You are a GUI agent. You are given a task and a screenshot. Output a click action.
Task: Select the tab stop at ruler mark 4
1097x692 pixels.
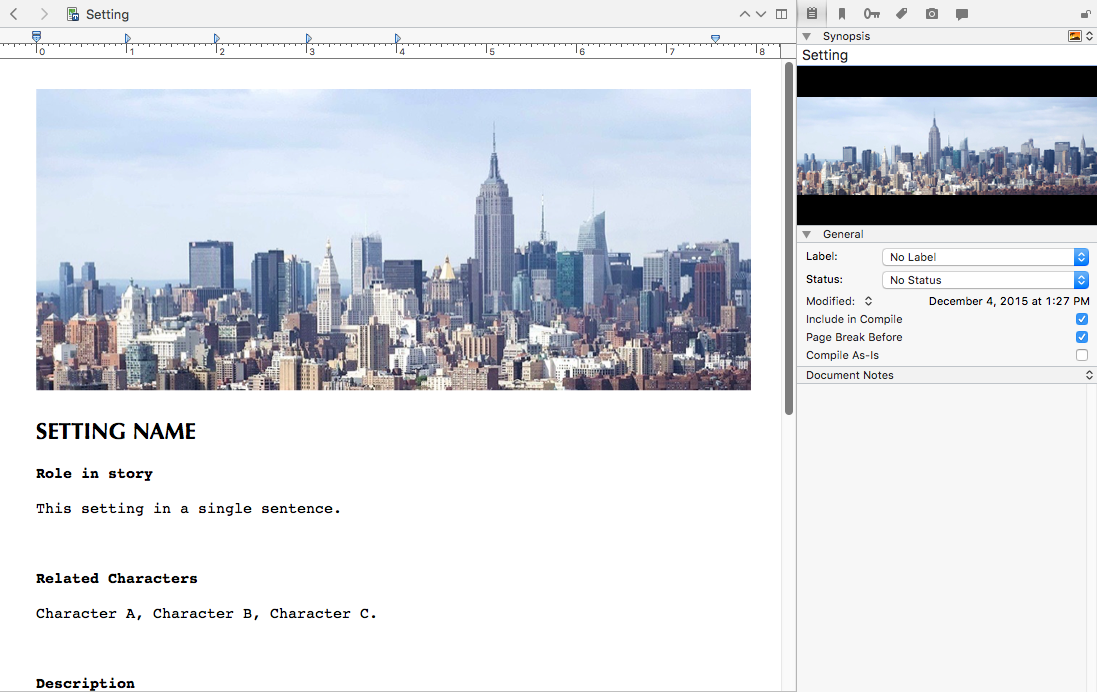(x=397, y=38)
